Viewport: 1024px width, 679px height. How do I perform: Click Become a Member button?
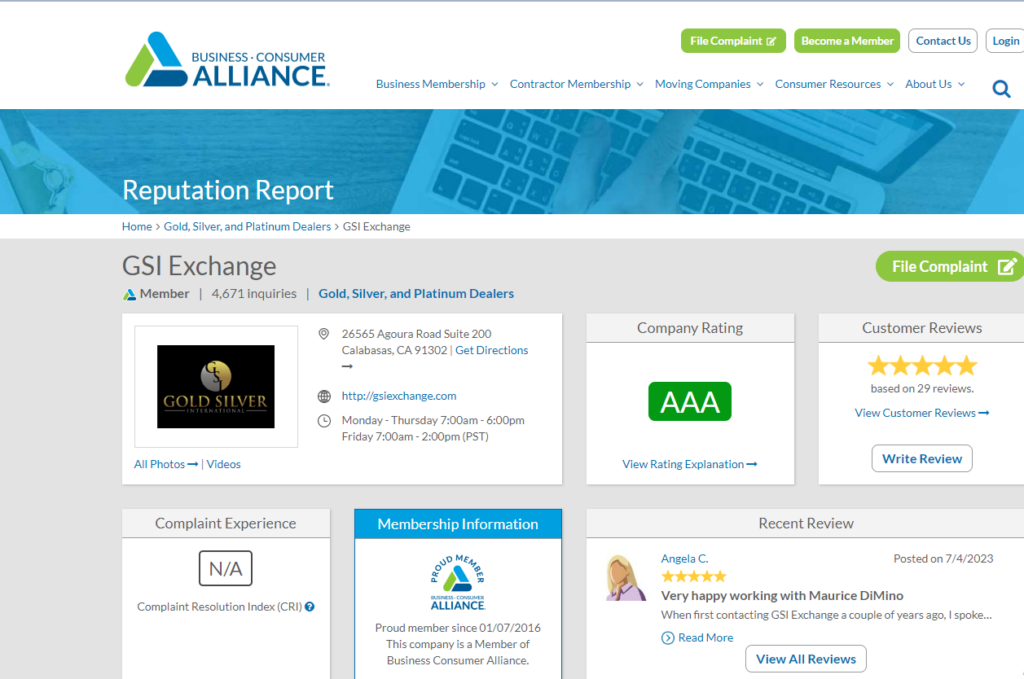pos(847,40)
